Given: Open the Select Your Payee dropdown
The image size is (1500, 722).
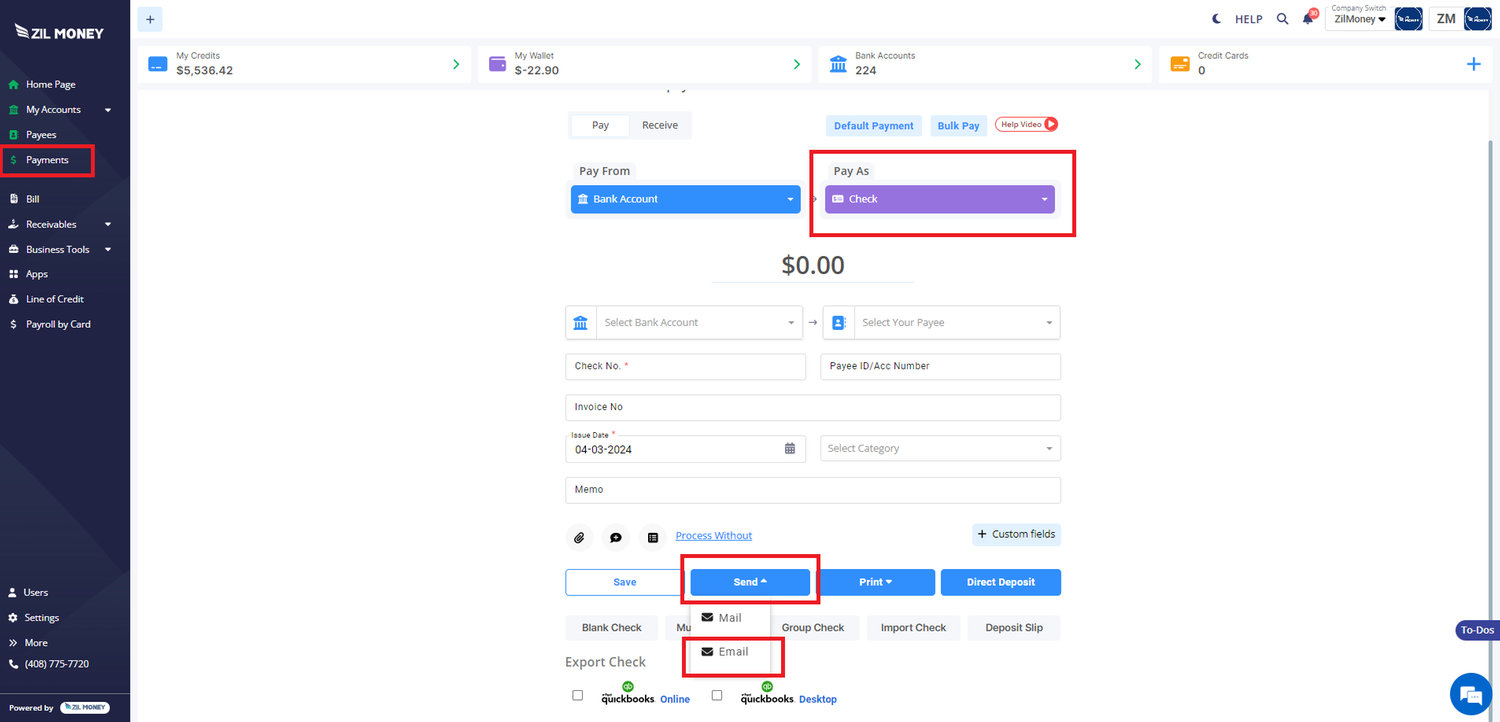Looking at the screenshot, I should pos(956,322).
